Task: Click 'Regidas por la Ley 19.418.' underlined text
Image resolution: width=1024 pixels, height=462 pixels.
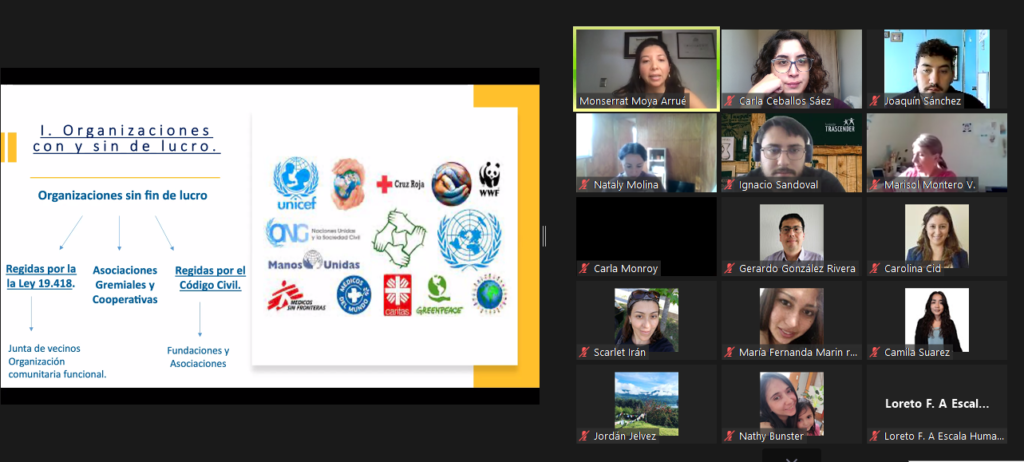Action: (41, 276)
